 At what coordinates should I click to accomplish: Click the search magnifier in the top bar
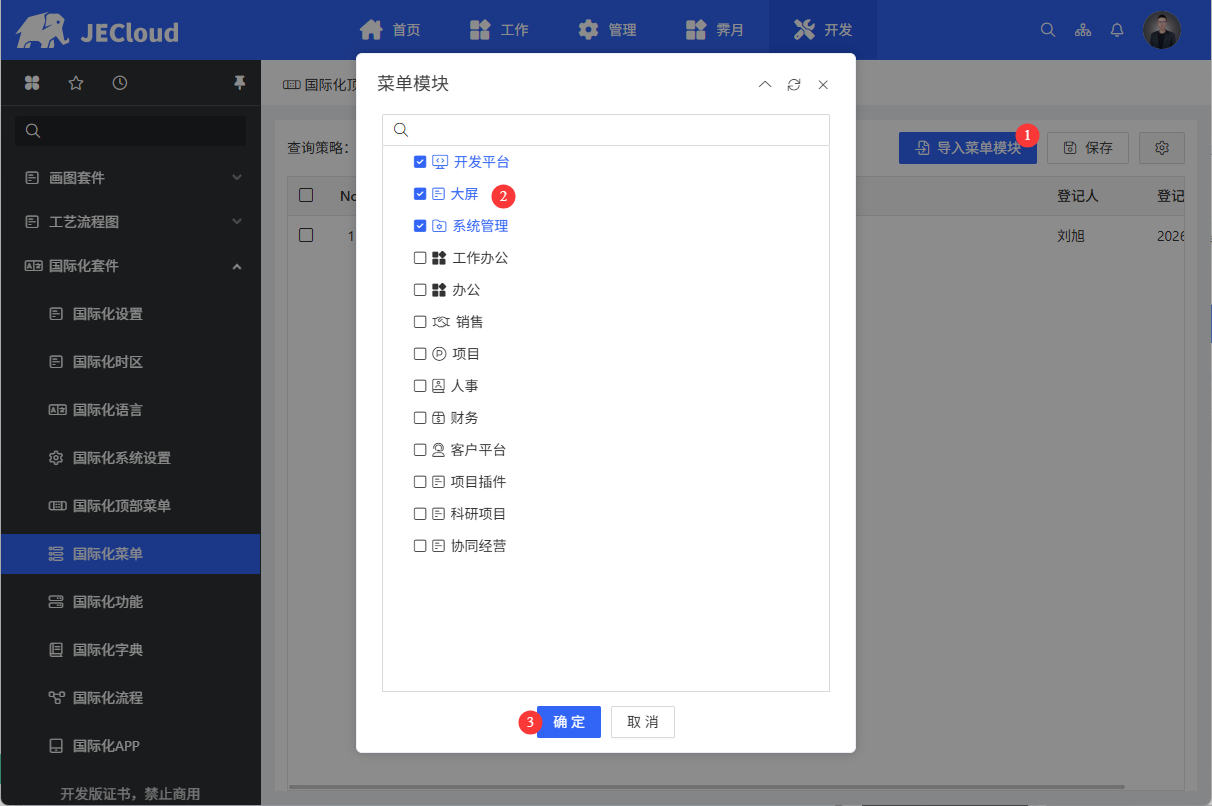tap(1048, 30)
